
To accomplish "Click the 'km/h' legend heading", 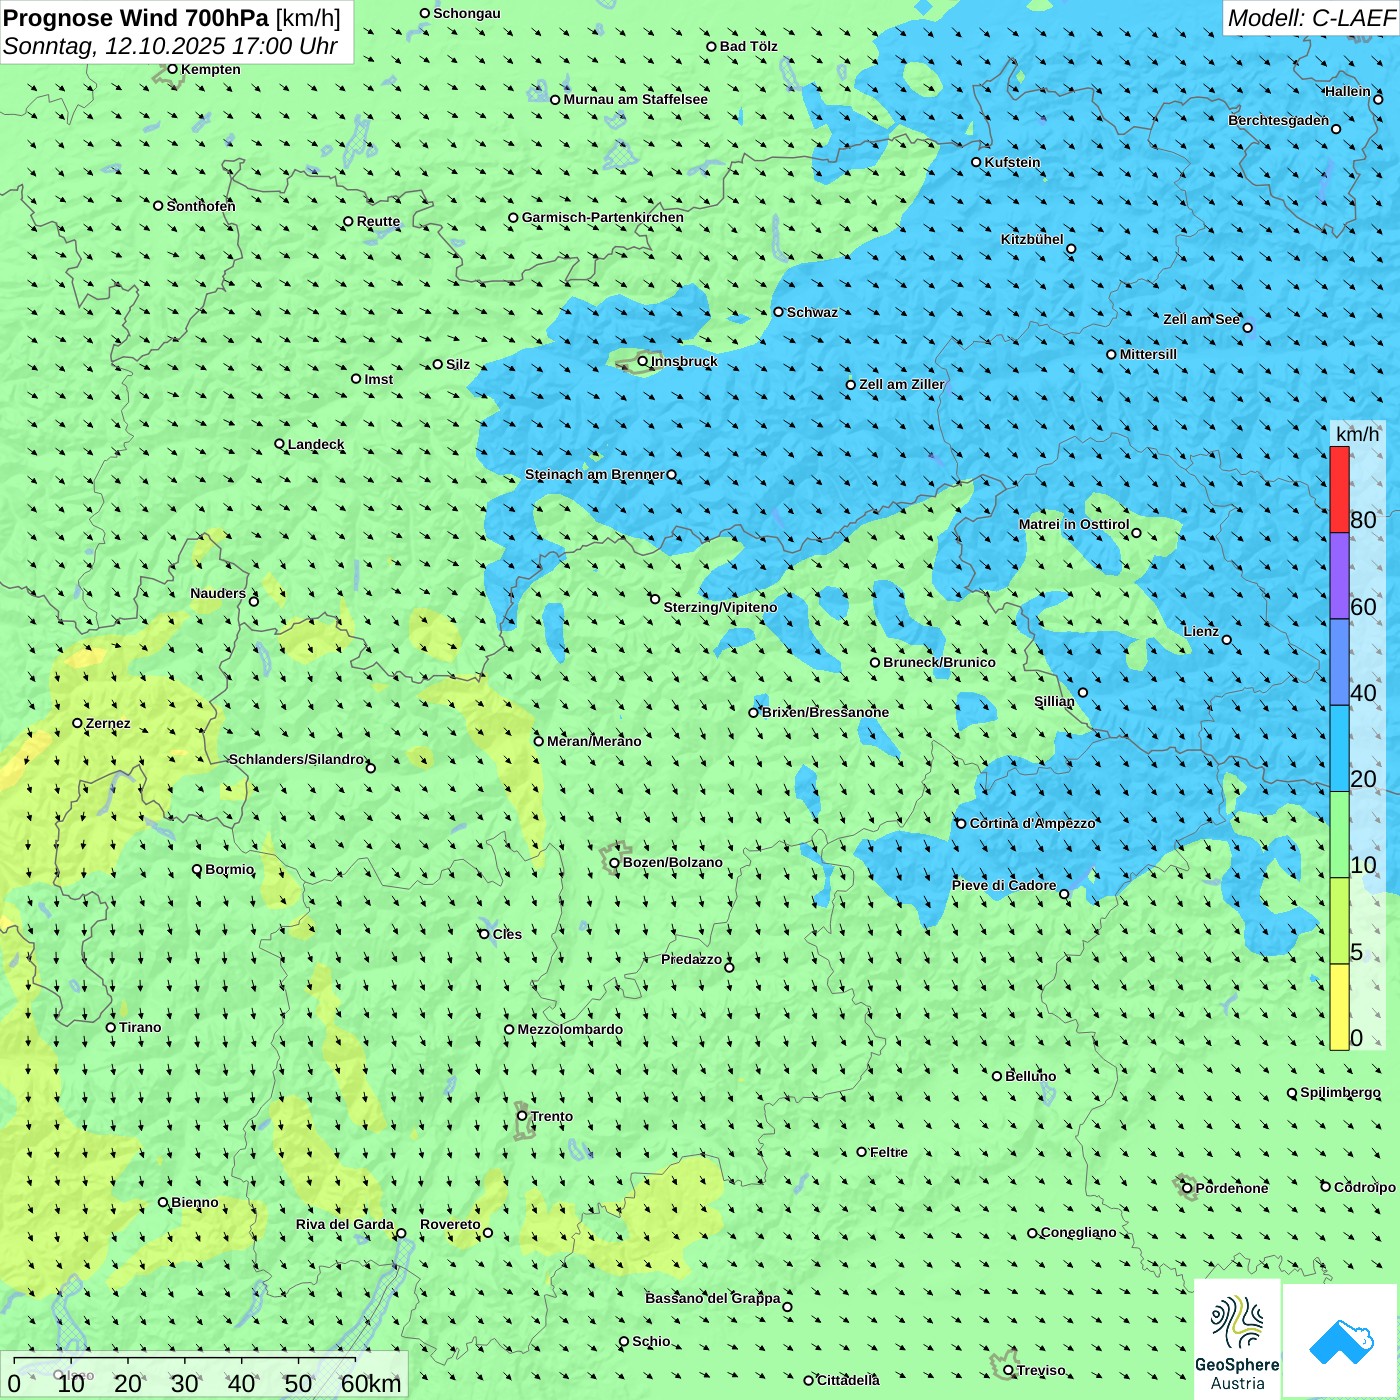I will (x=1357, y=434).
